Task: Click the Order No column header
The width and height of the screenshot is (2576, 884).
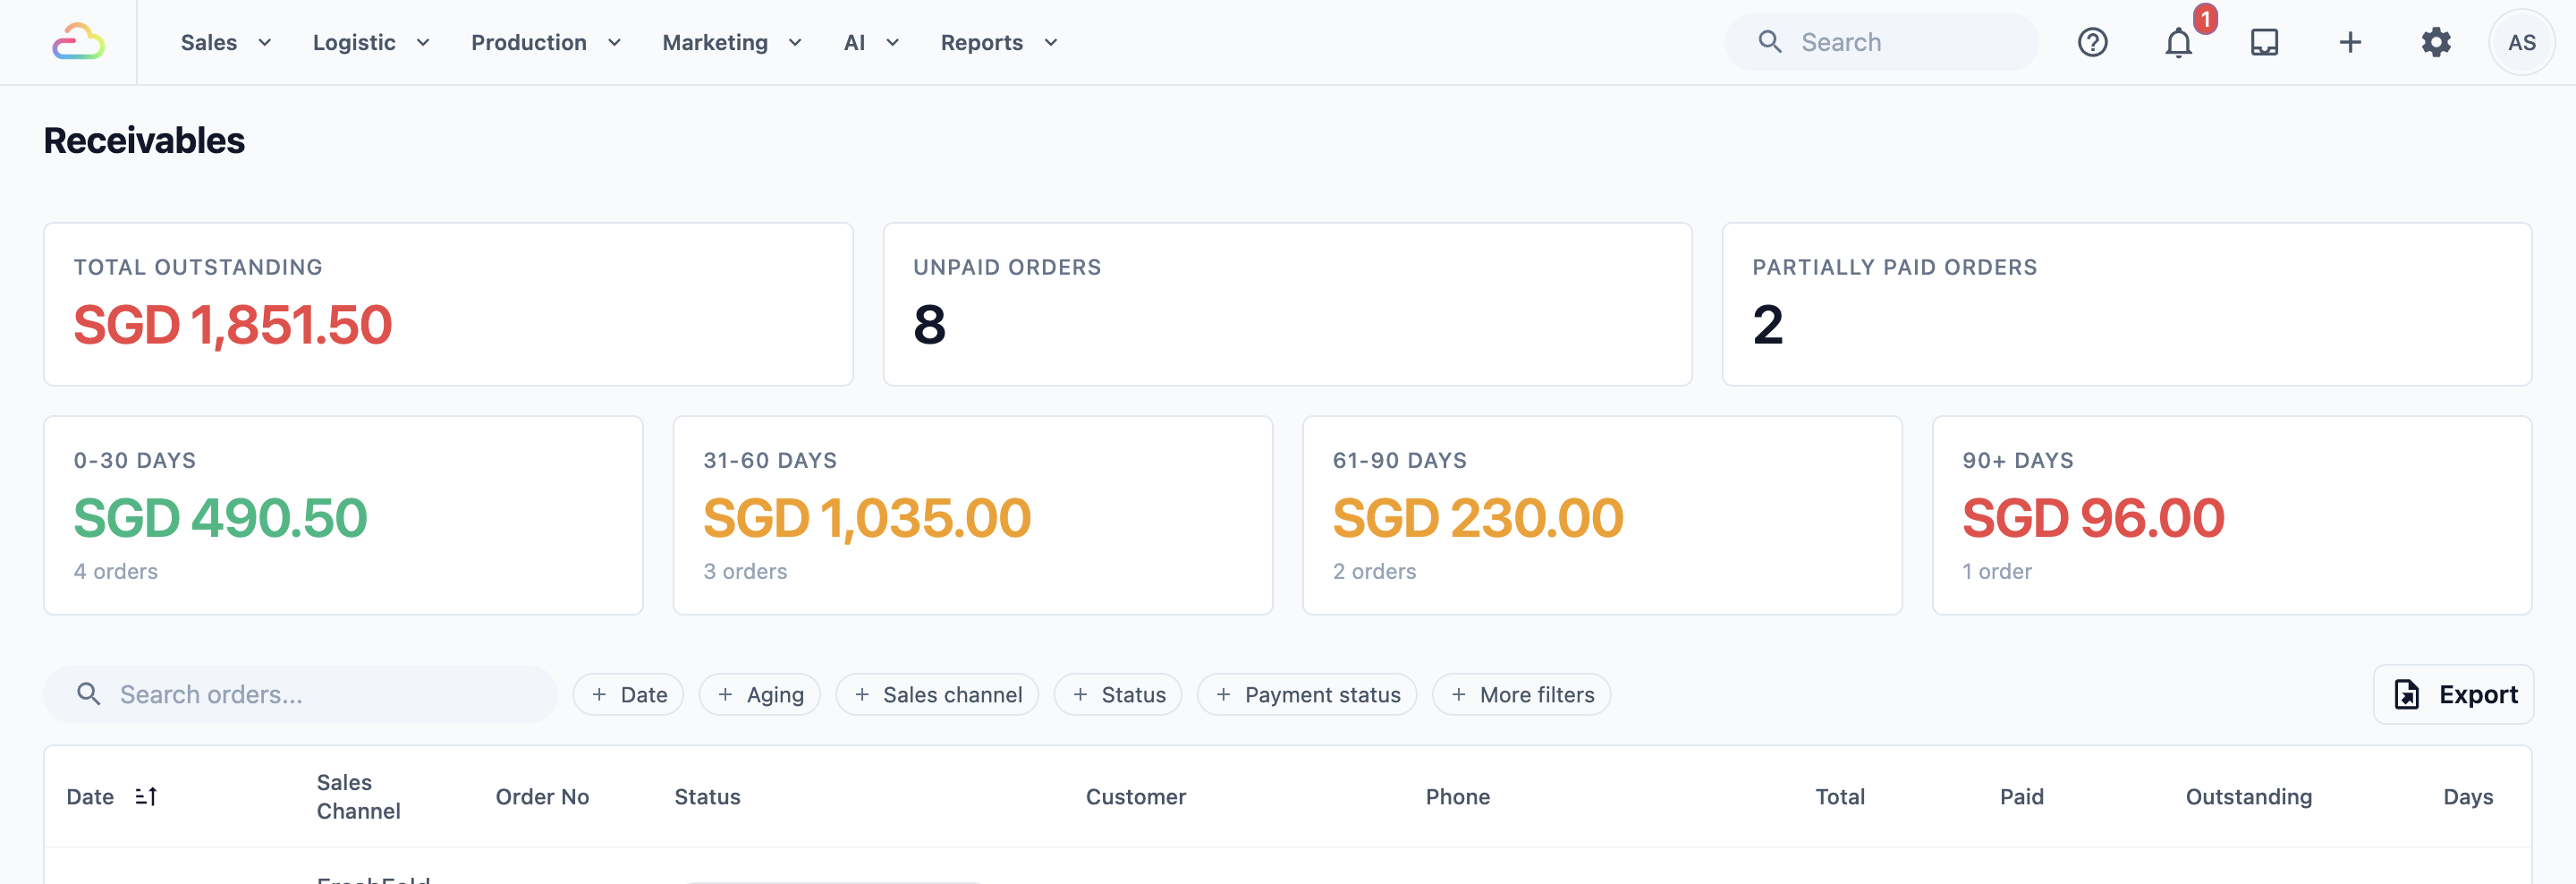Action: click(x=542, y=796)
